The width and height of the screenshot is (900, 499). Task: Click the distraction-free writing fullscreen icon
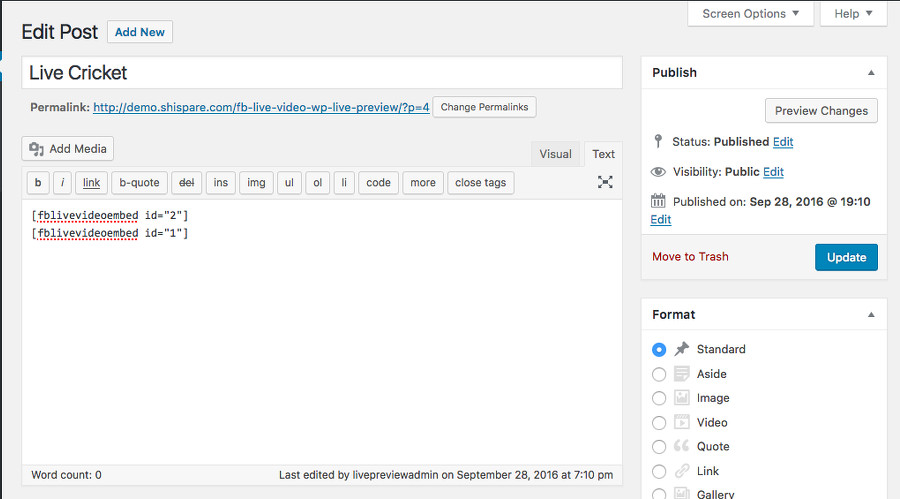point(605,182)
